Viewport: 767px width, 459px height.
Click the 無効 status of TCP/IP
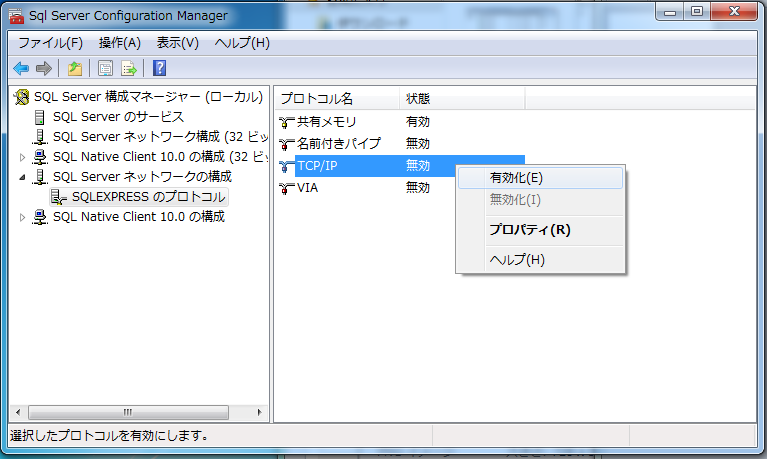[x=418, y=166]
